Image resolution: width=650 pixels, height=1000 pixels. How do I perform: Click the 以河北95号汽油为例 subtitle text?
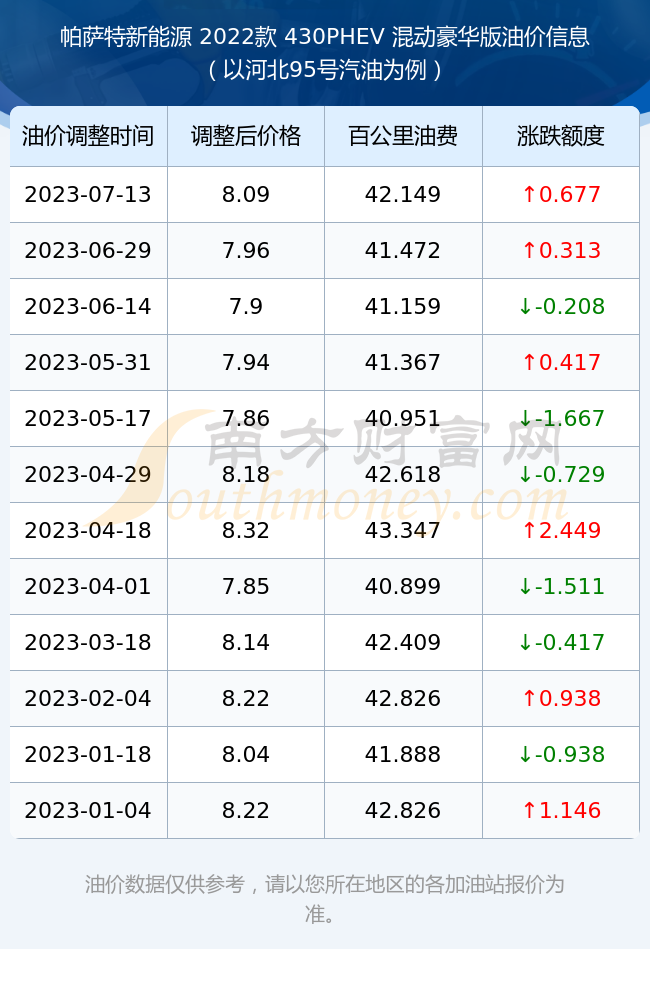pyautogui.click(x=325, y=70)
